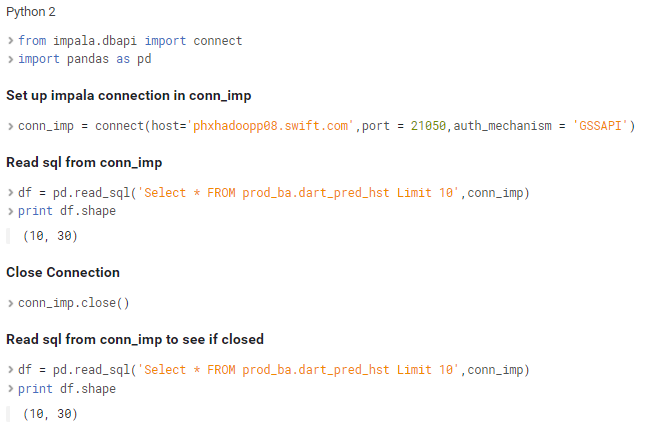Click the final pd.read_sql query code line
The height and width of the screenshot is (425, 645).
tap(273, 370)
